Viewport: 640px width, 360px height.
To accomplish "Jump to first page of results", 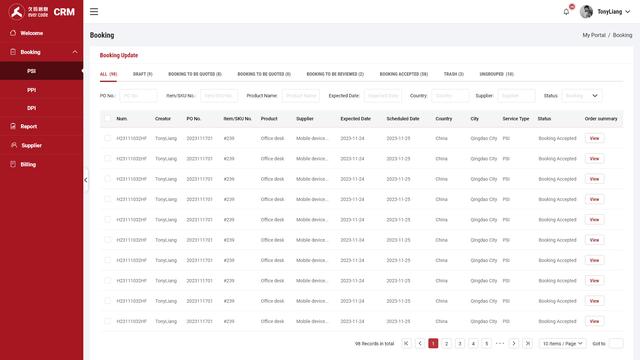I will (x=406, y=343).
